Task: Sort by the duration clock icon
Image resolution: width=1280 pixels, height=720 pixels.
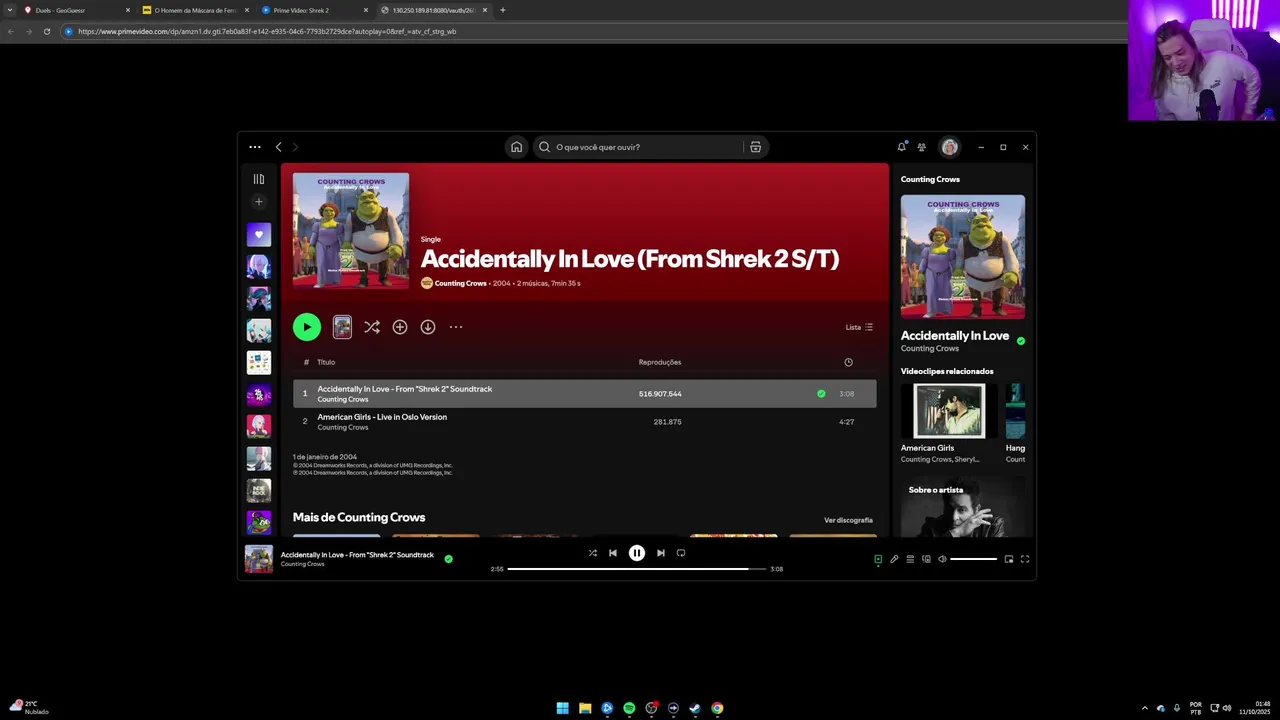Action: 848,362
